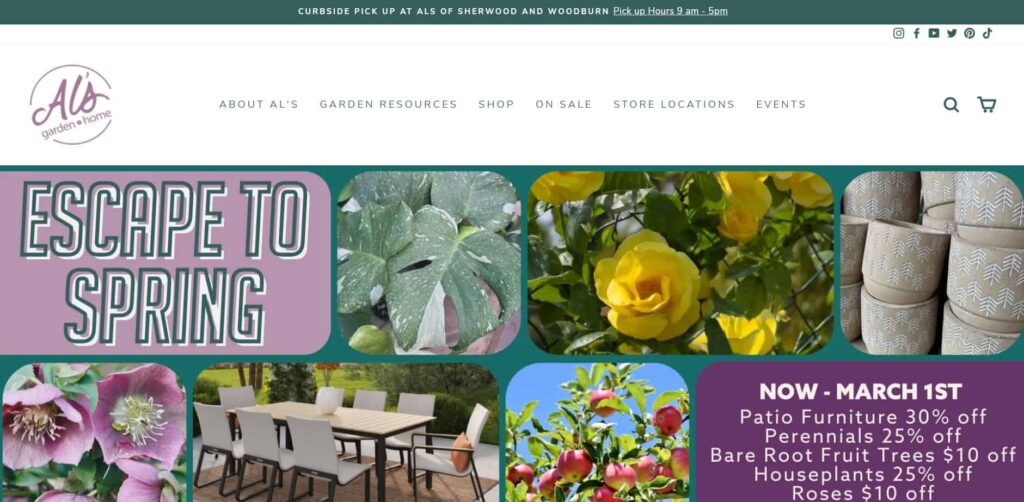Screen dimensions: 1024x502
Task: Open Al's Instagram page icon
Action: click(899, 33)
